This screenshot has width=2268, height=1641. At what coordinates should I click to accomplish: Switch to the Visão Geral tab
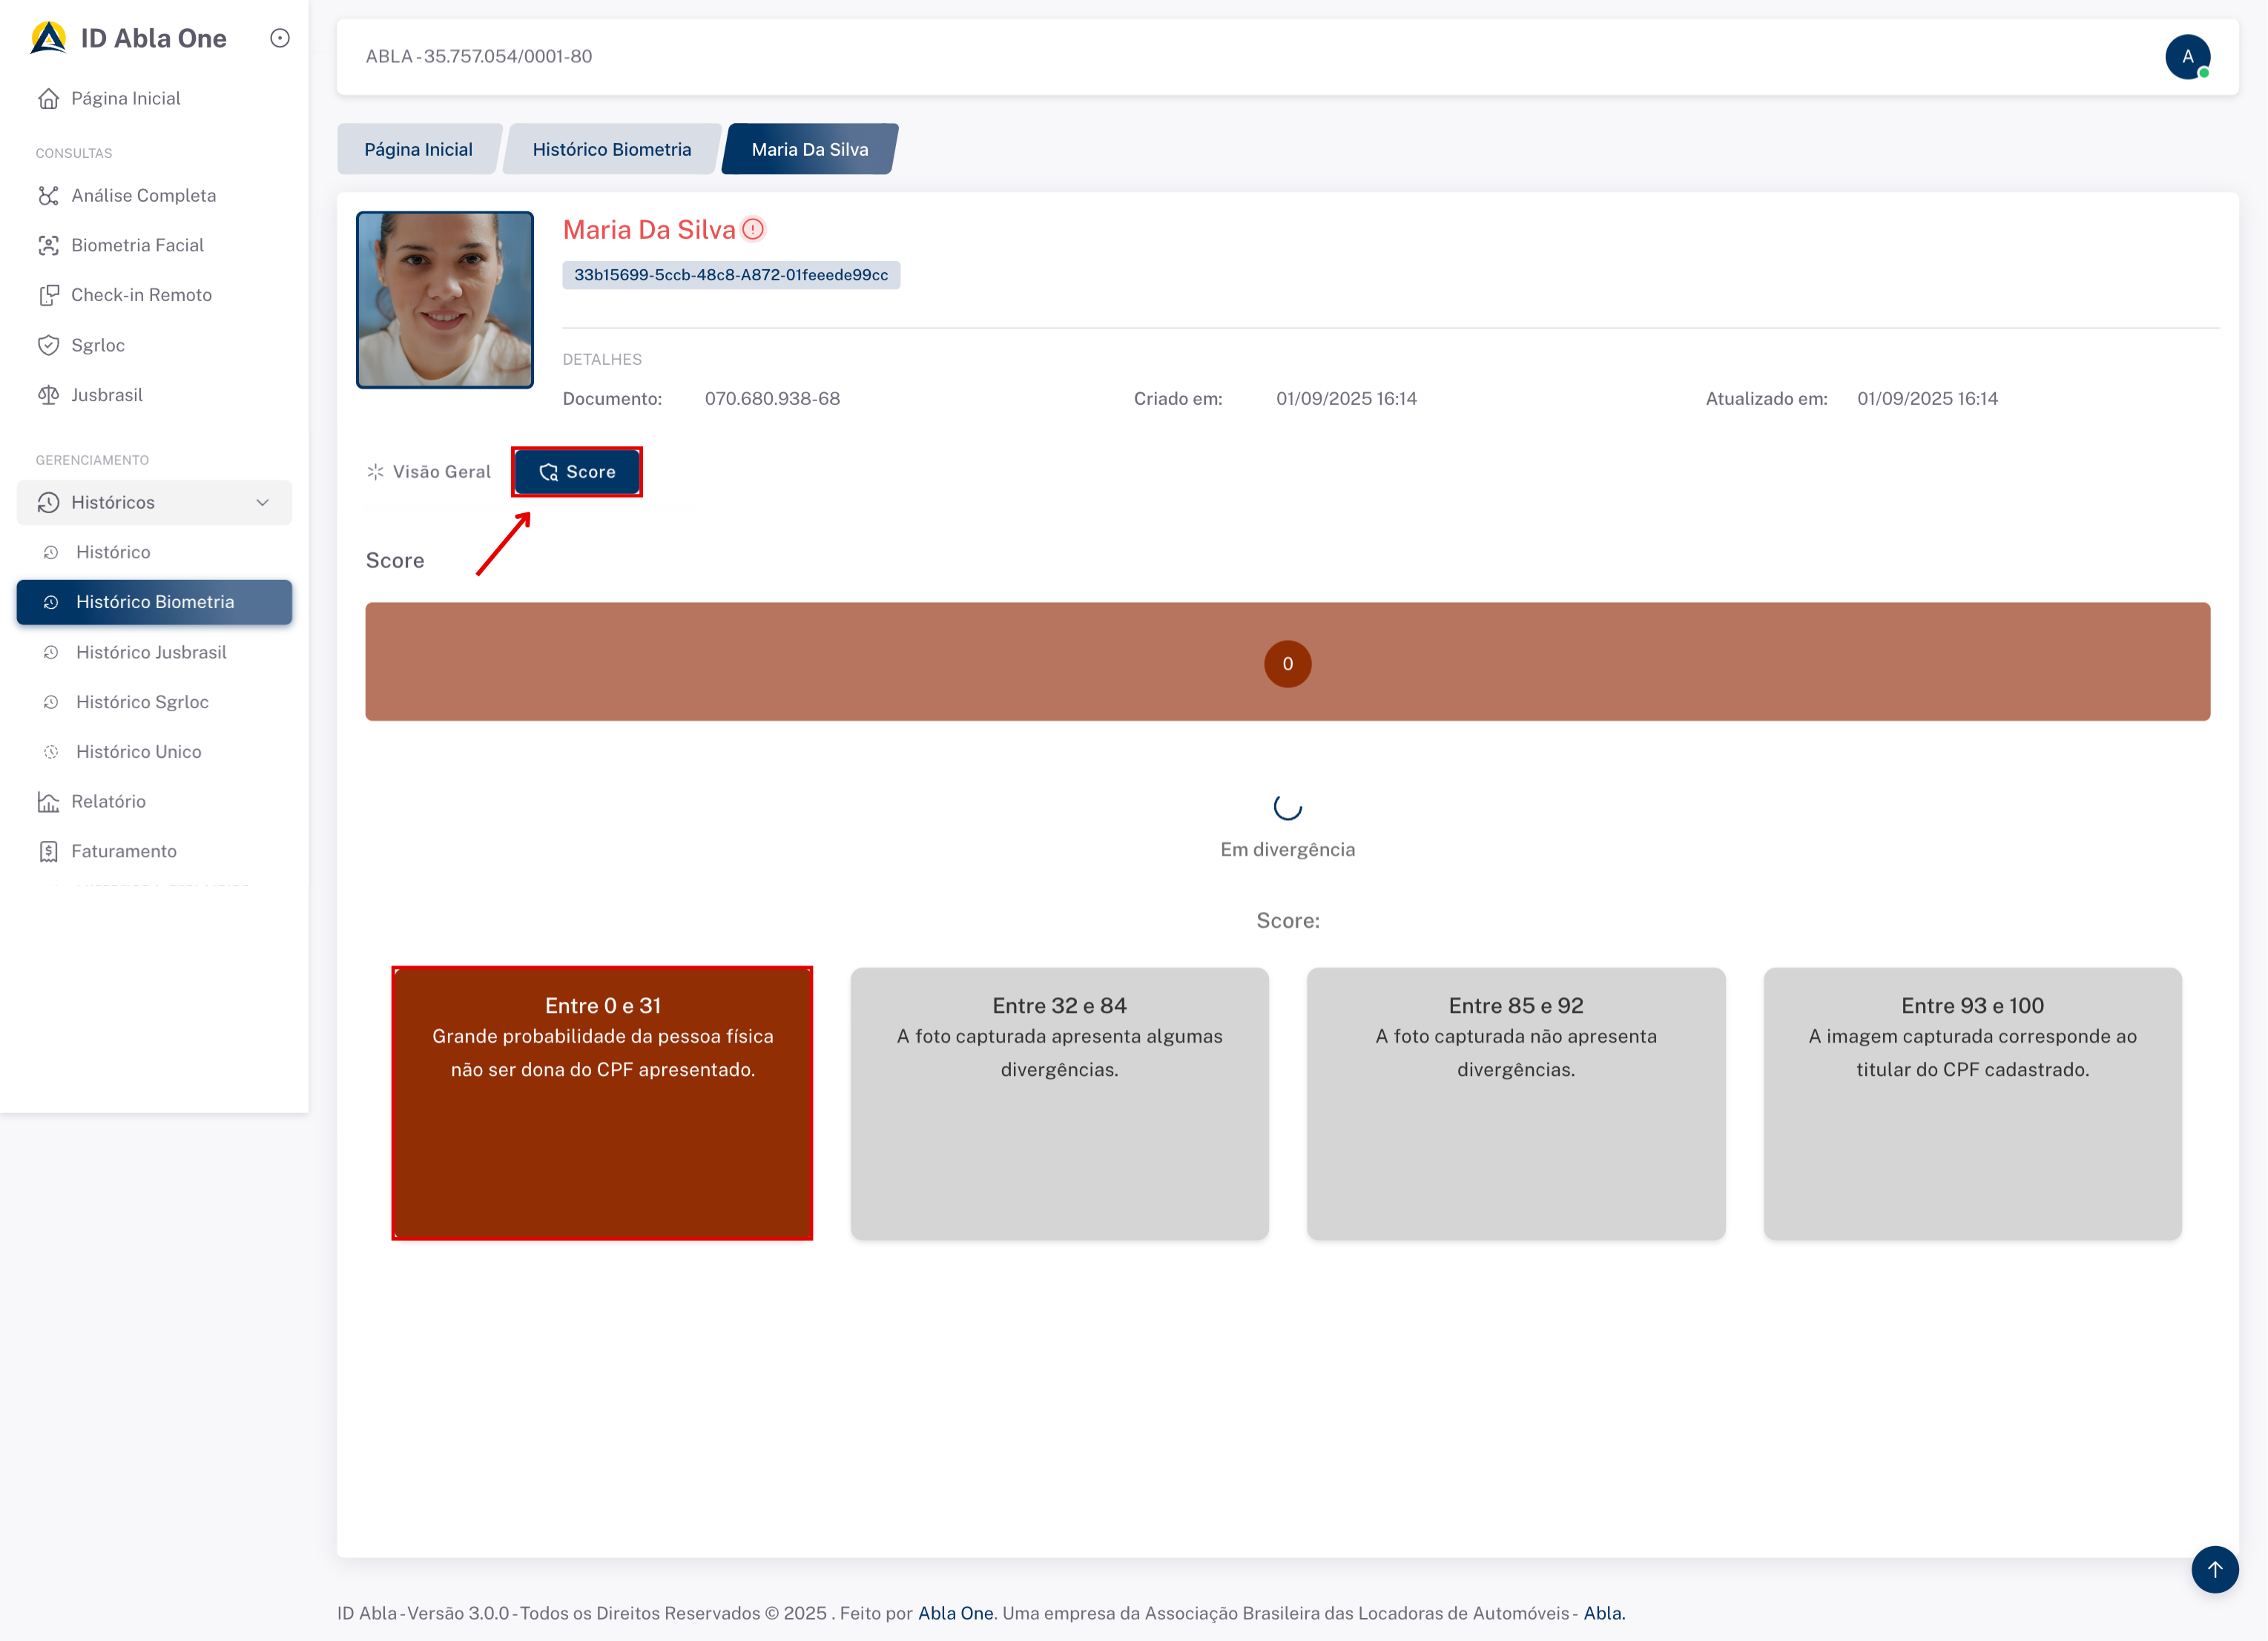(429, 472)
